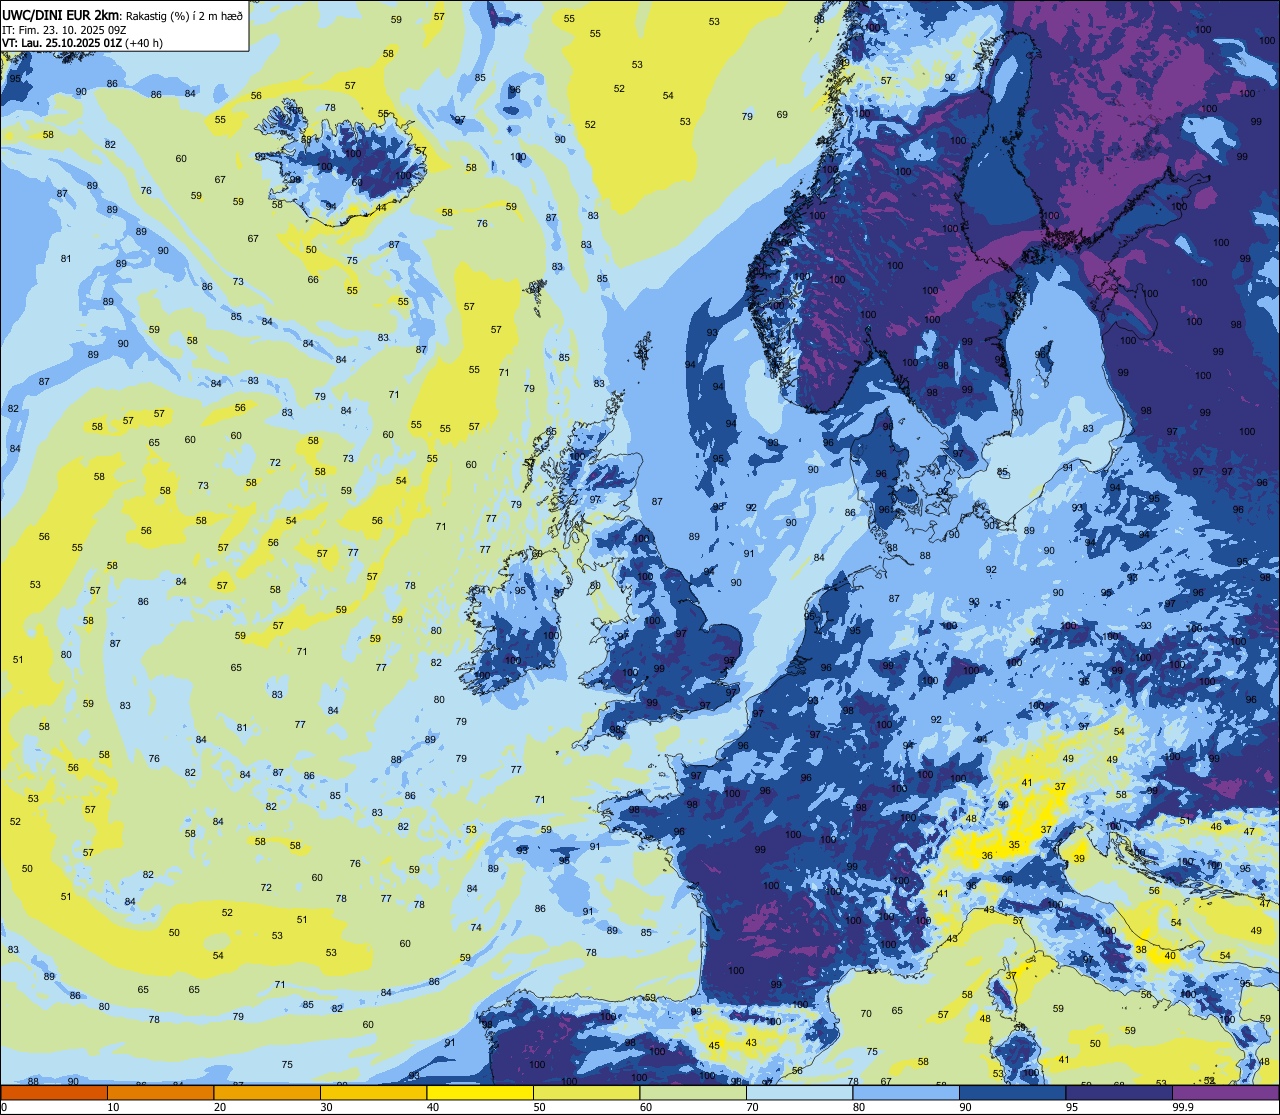Image resolution: width=1280 pixels, height=1115 pixels.
Task: Click the '74' value west of Biscay
Action: point(476,928)
